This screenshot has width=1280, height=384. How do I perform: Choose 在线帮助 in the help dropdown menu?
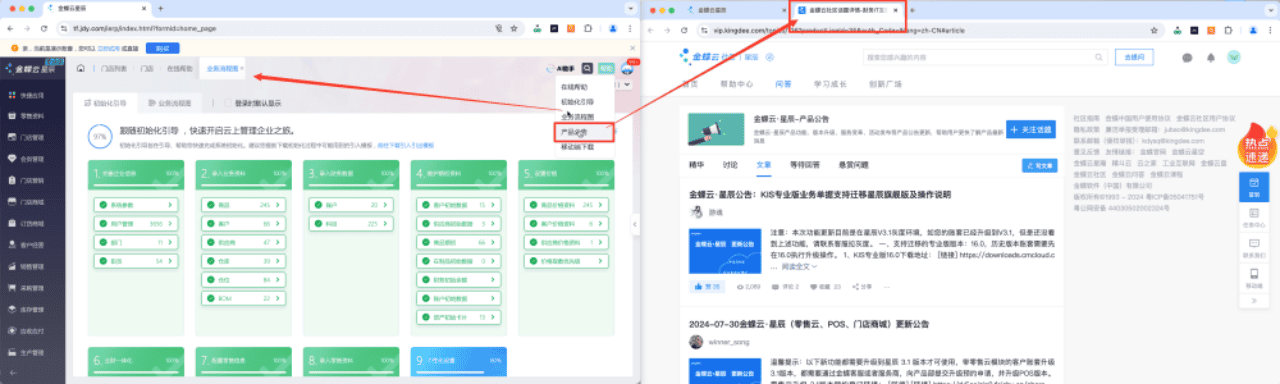[x=574, y=87]
